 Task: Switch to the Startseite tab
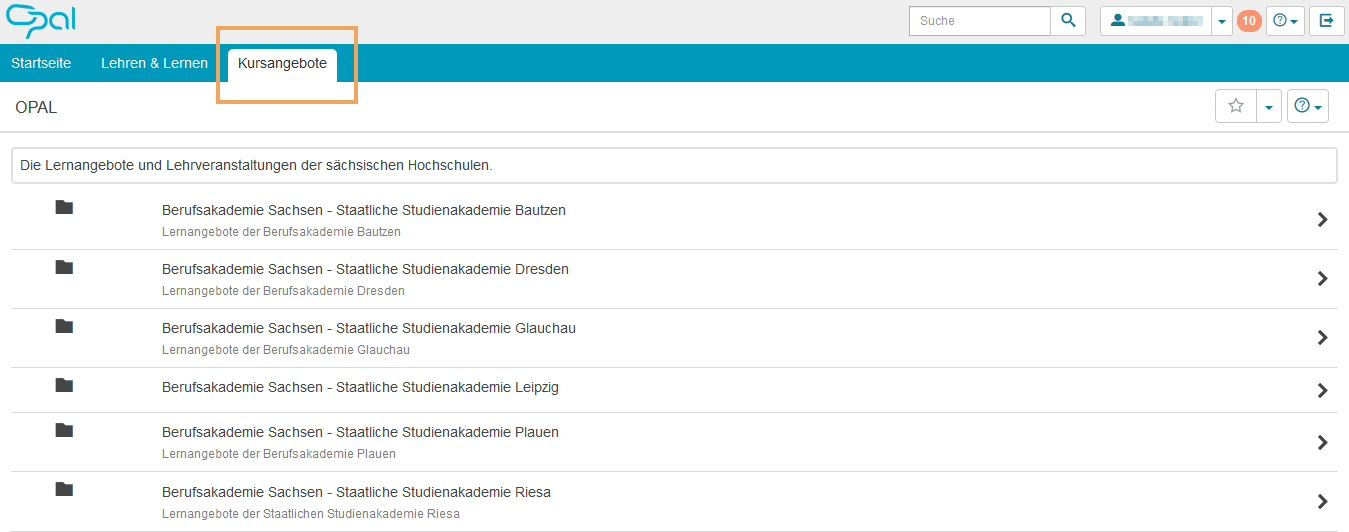(41, 63)
